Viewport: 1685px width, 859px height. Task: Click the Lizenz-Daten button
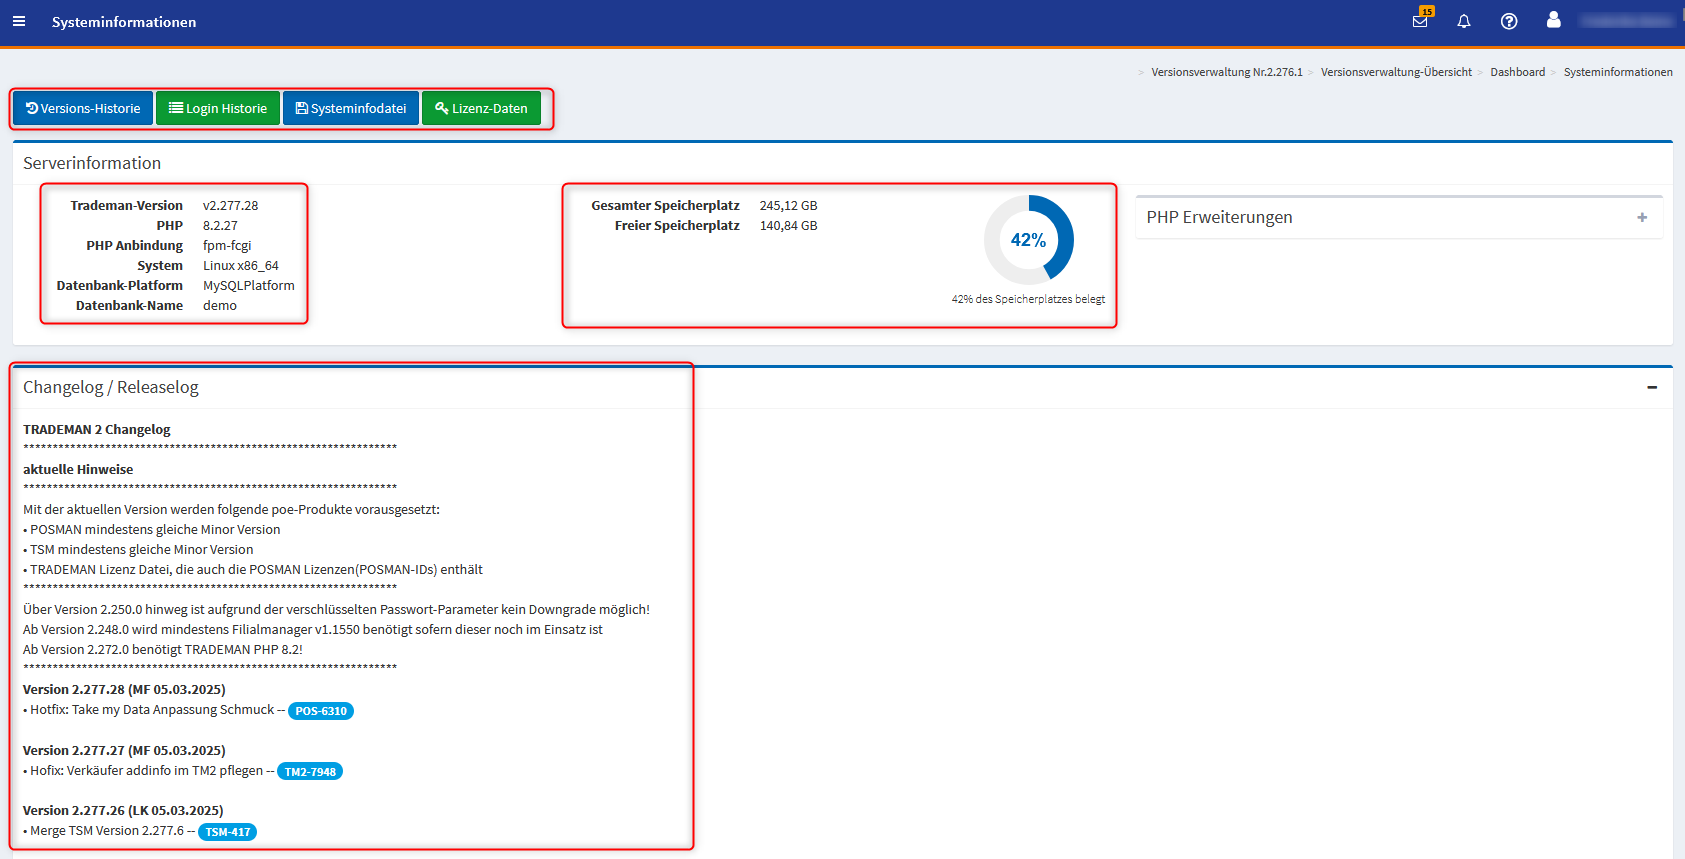click(x=481, y=108)
